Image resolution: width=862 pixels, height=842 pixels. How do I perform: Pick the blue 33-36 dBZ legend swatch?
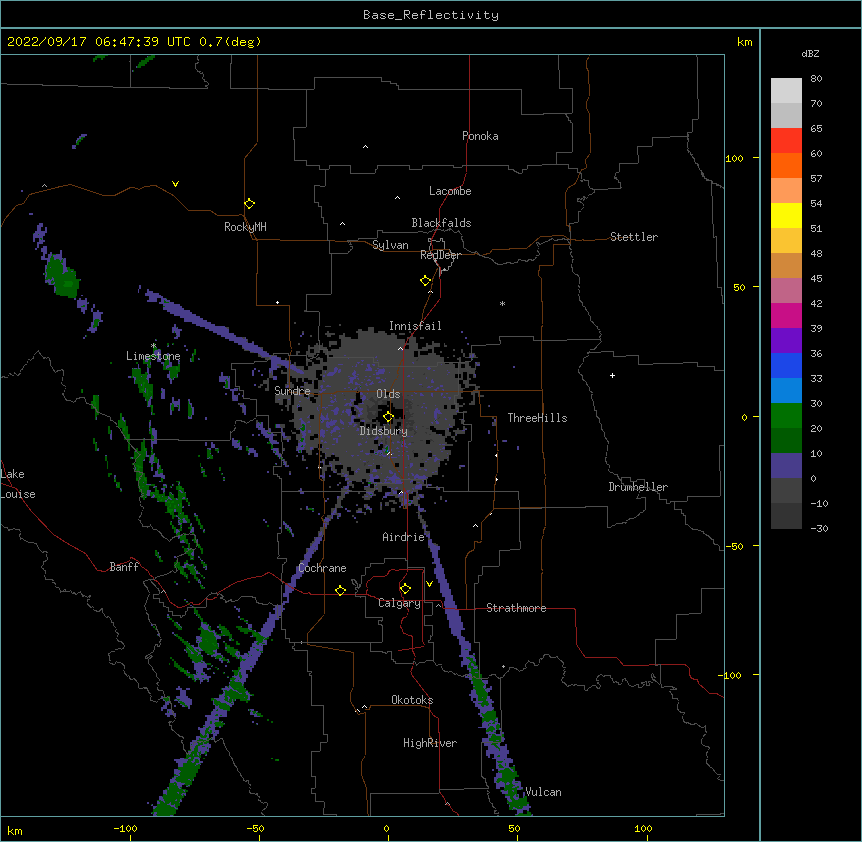coord(786,365)
